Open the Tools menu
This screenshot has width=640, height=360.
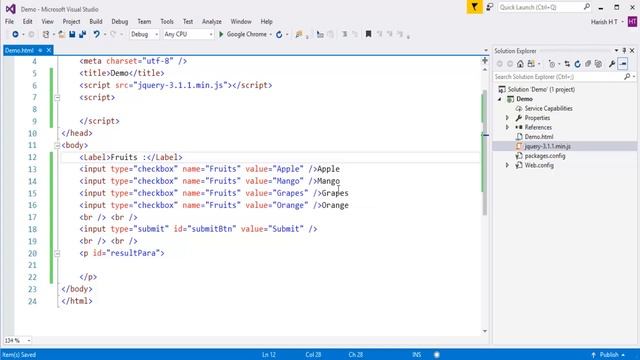pyautogui.click(x=167, y=22)
